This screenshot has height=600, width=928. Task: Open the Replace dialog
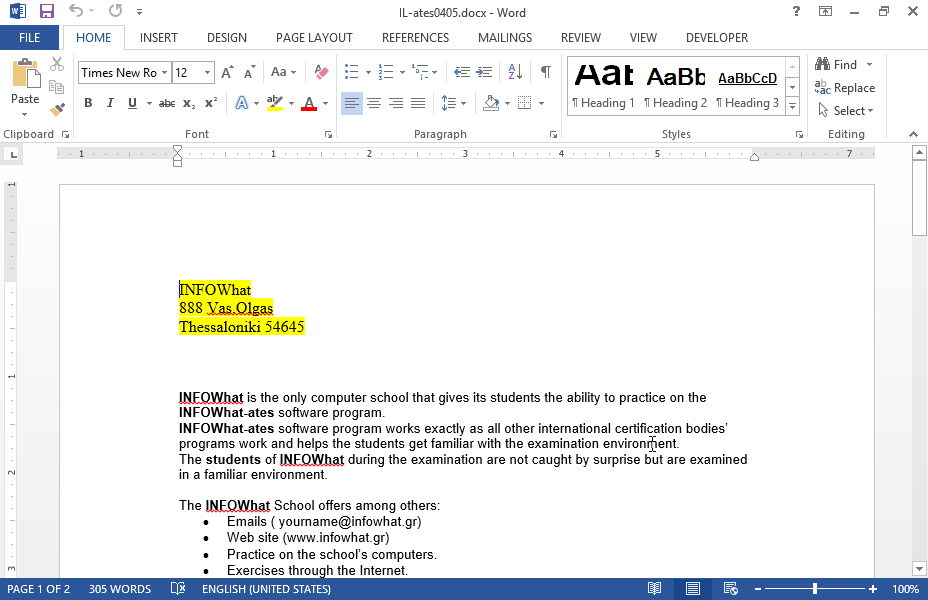coord(845,88)
